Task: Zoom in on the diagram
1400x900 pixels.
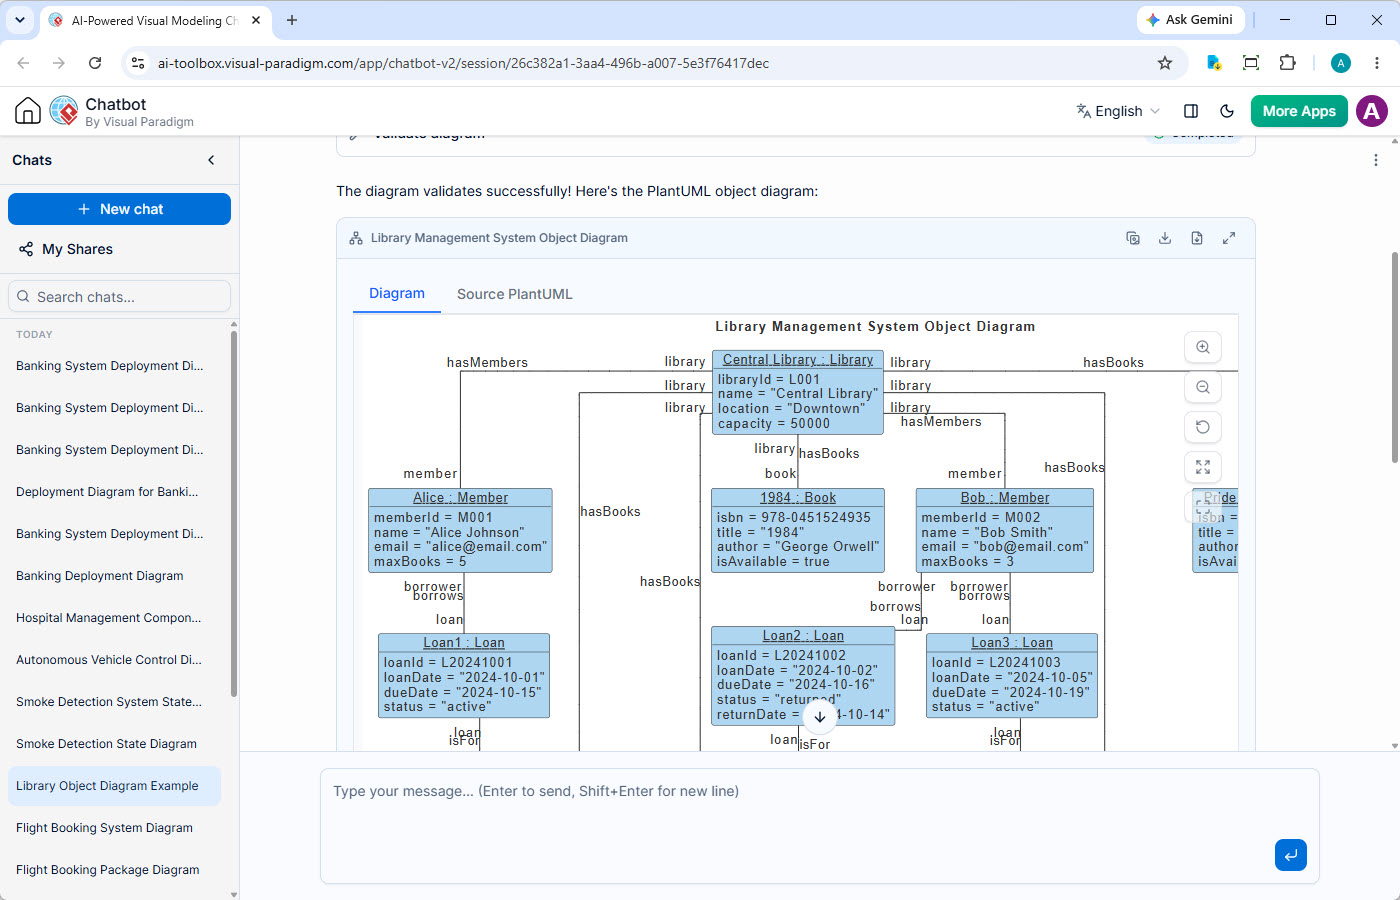Action: coord(1203,347)
